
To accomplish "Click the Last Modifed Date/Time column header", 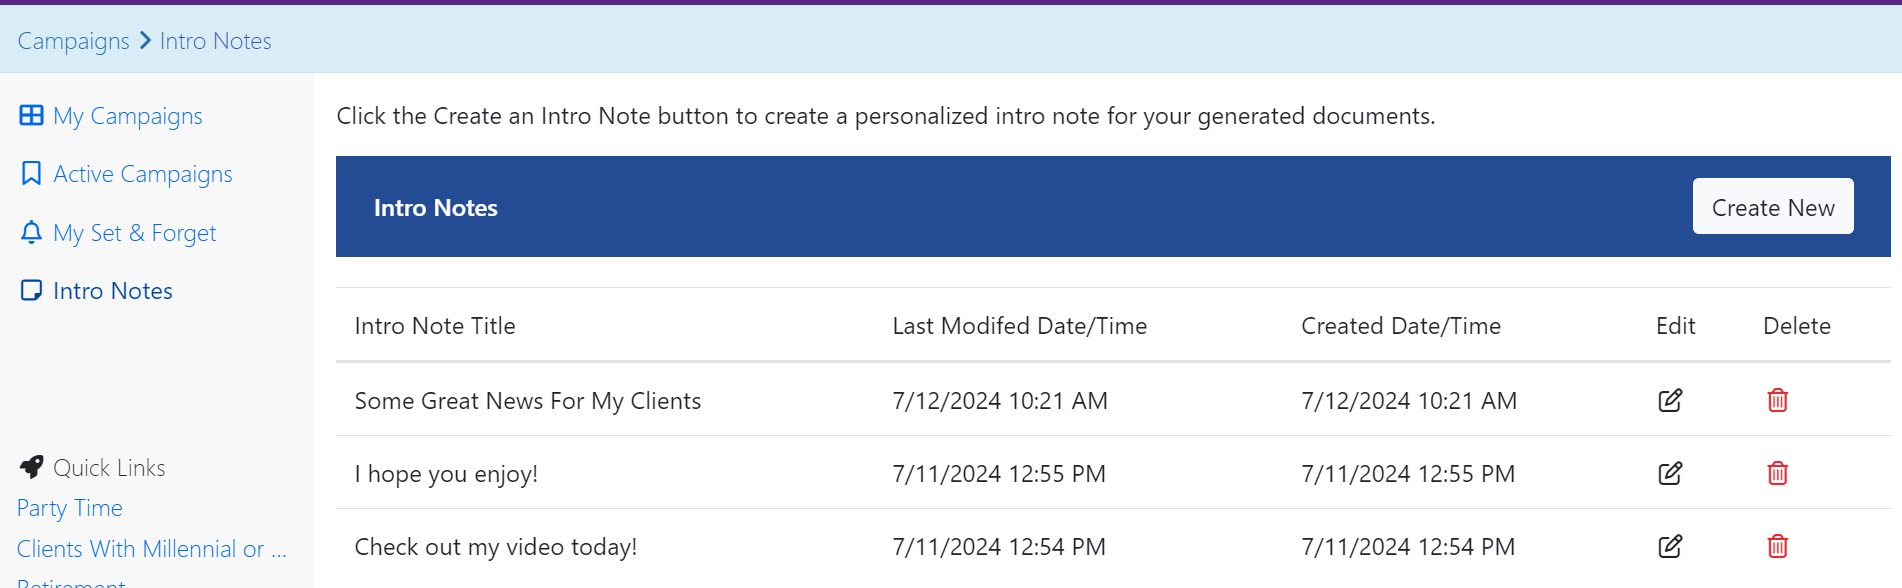I will click(x=1020, y=326).
